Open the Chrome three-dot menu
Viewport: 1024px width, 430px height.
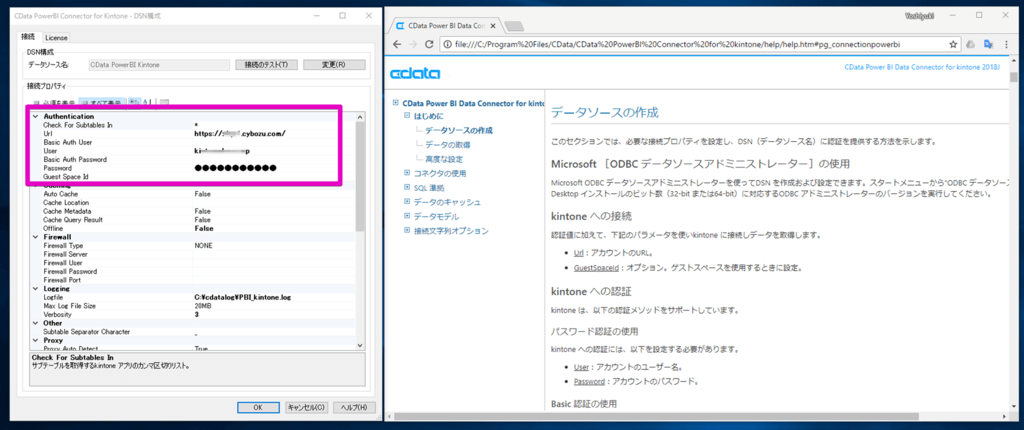click(1006, 44)
